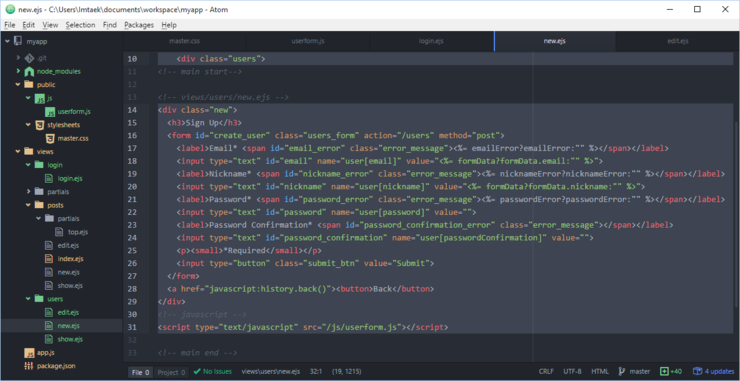Click the node_modules folder icon
Screen dimensions: 740x381
(x=29, y=71)
